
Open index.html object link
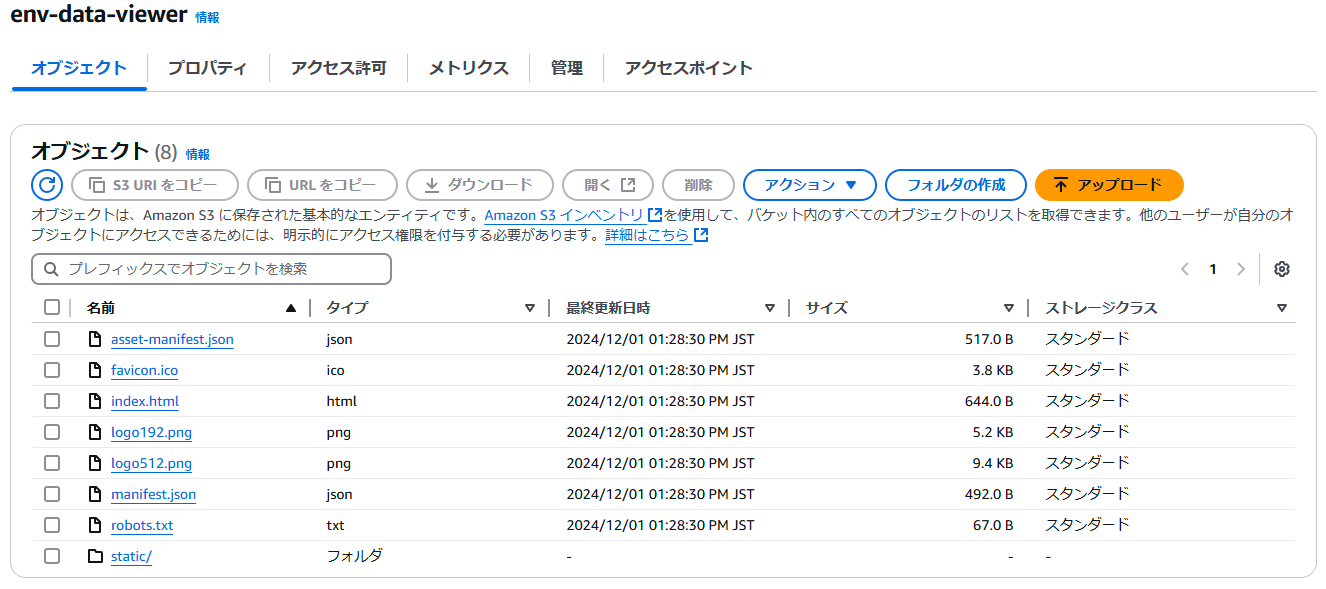coord(145,401)
